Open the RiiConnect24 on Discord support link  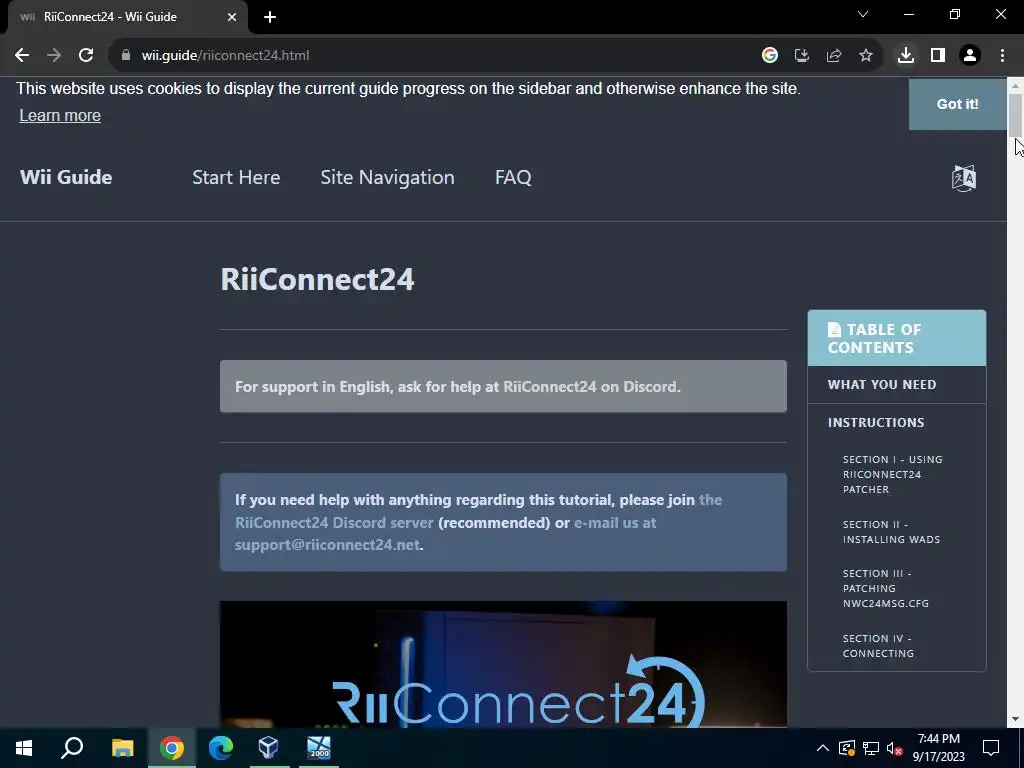pyautogui.click(x=591, y=387)
